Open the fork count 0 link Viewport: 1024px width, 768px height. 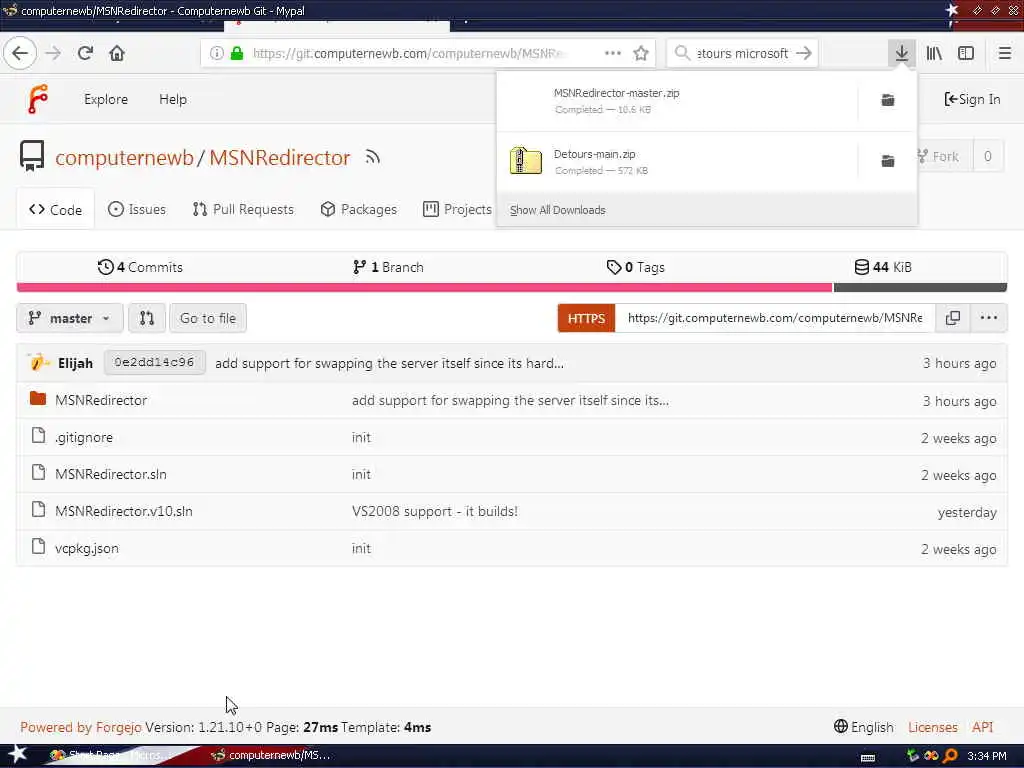(987, 156)
